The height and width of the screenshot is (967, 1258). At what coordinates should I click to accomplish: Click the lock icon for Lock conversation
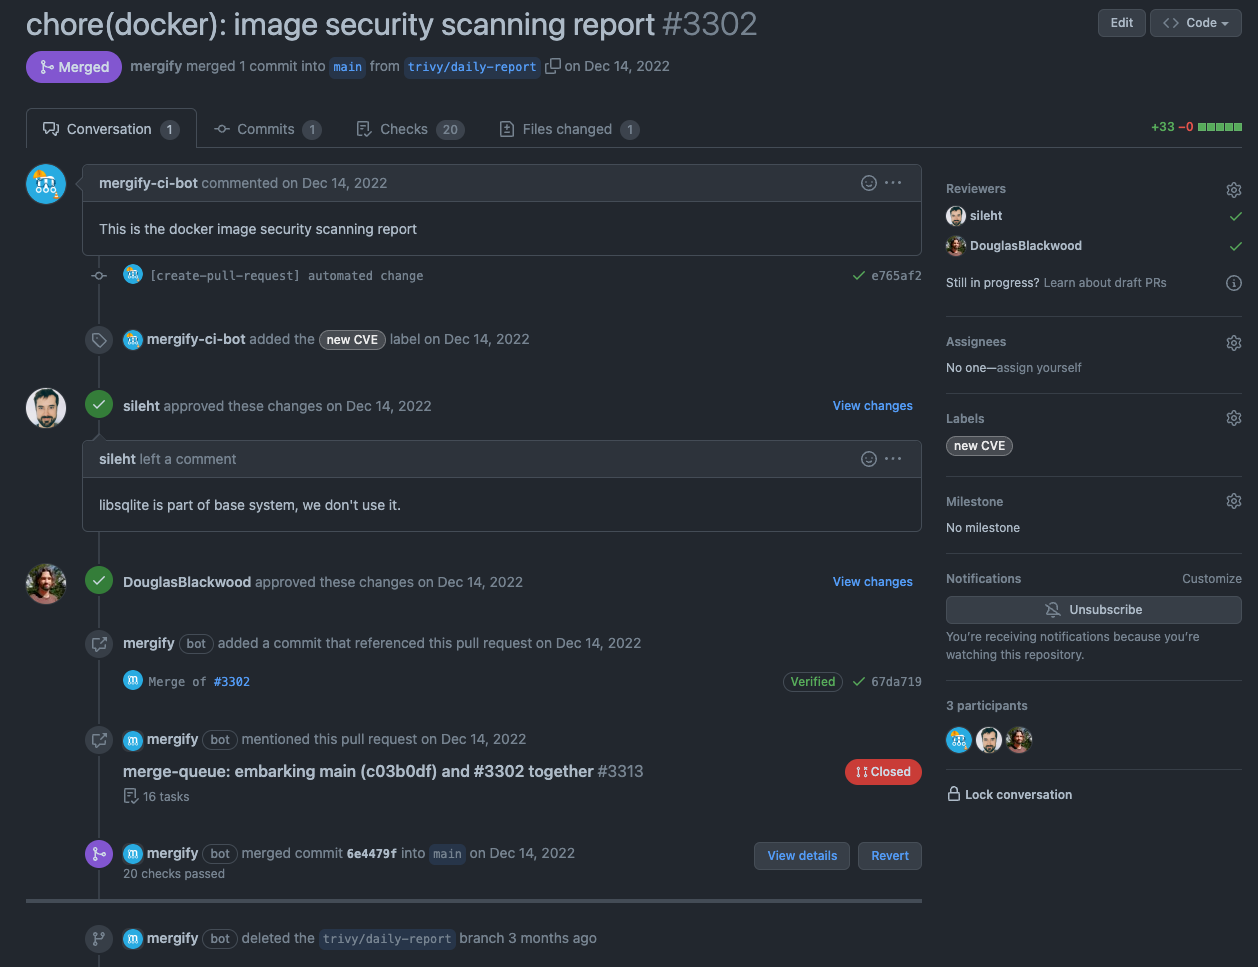[x=954, y=794]
